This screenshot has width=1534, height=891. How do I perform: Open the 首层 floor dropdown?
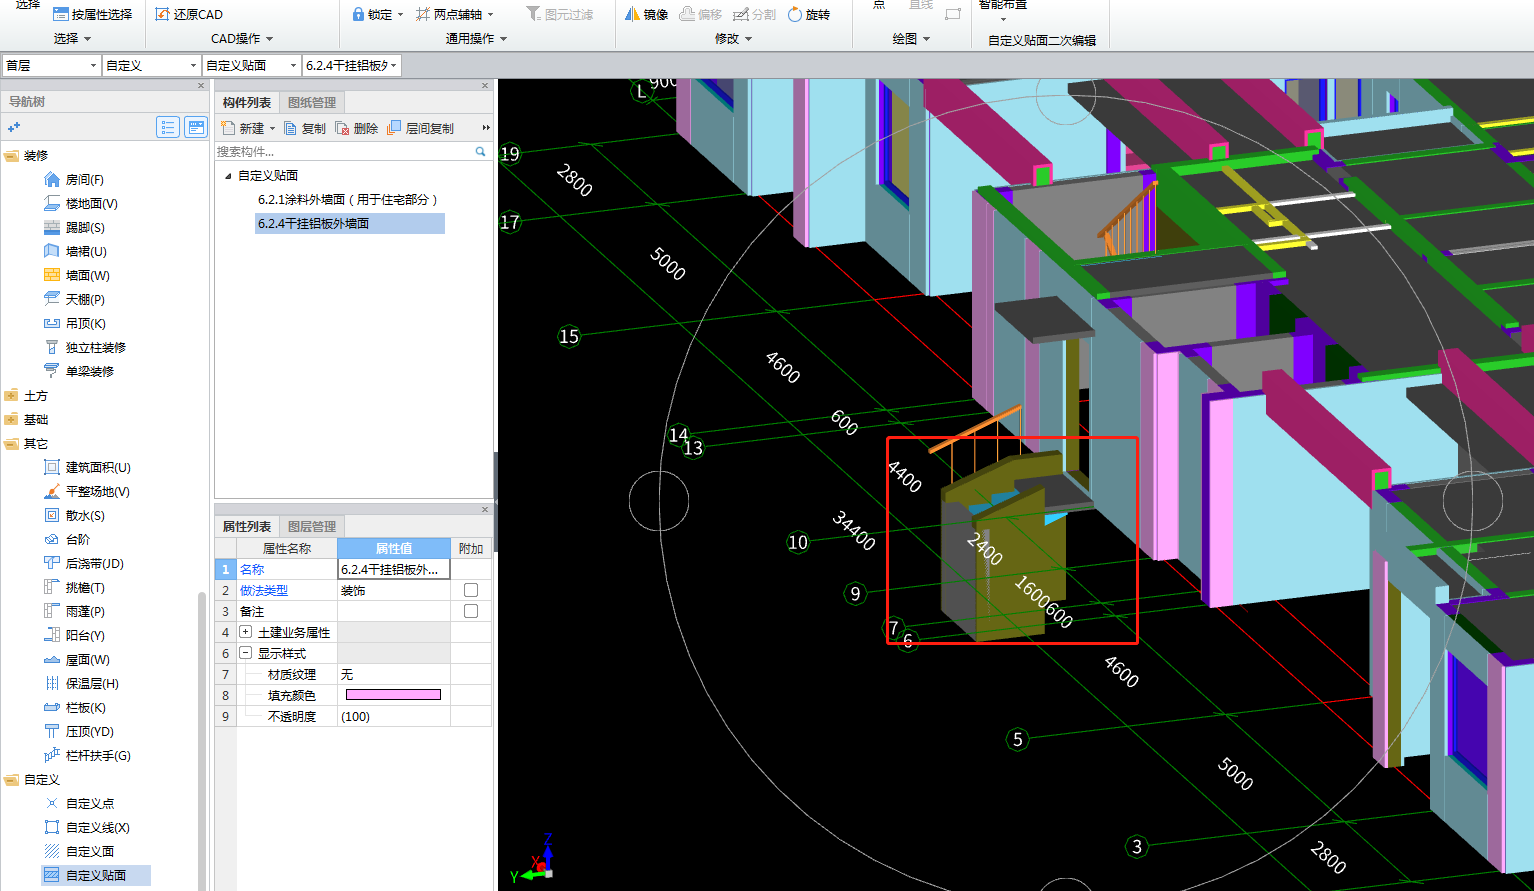coord(51,65)
